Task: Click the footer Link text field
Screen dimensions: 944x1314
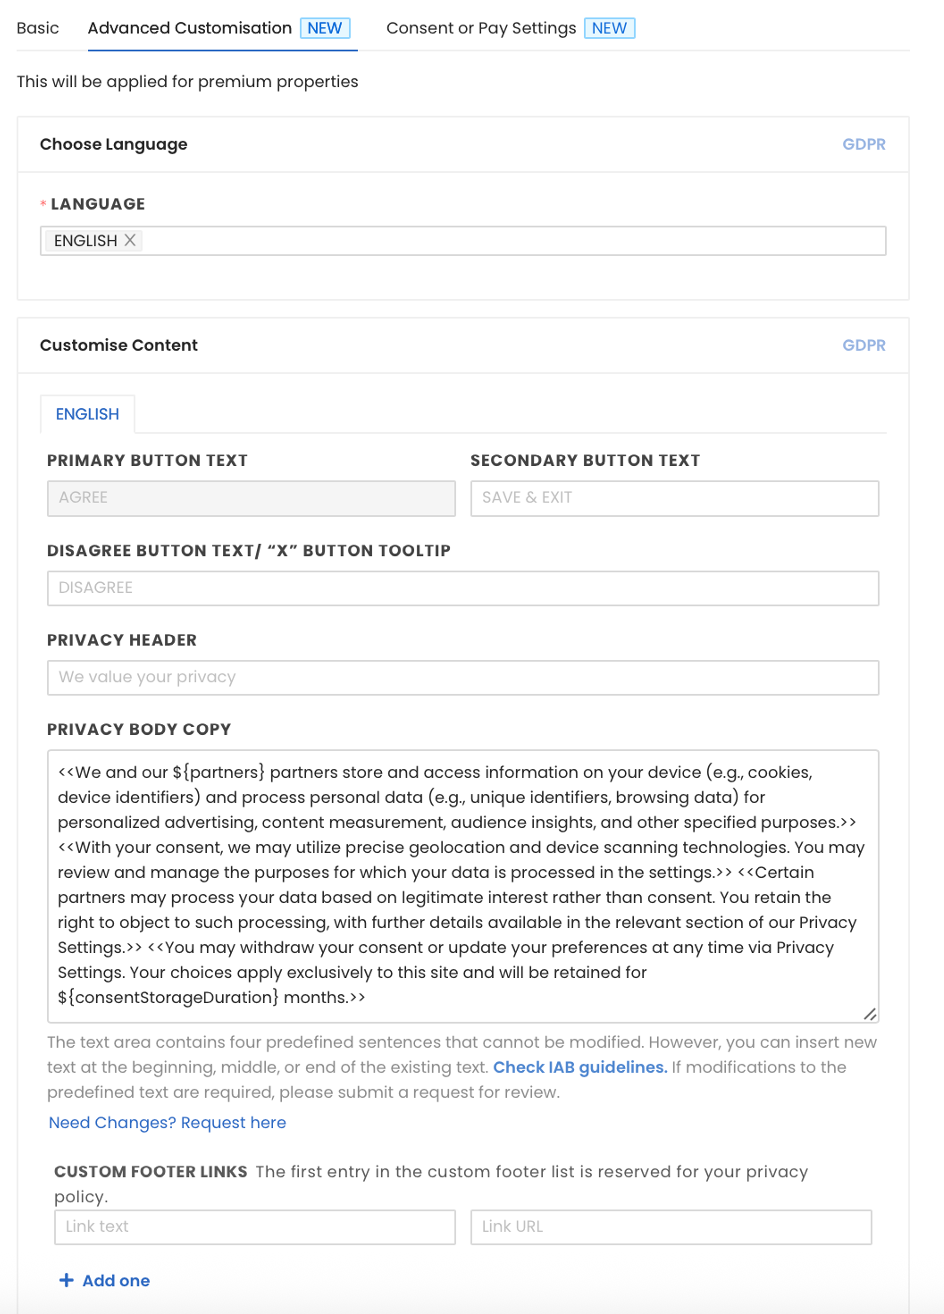Action: pos(254,1227)
